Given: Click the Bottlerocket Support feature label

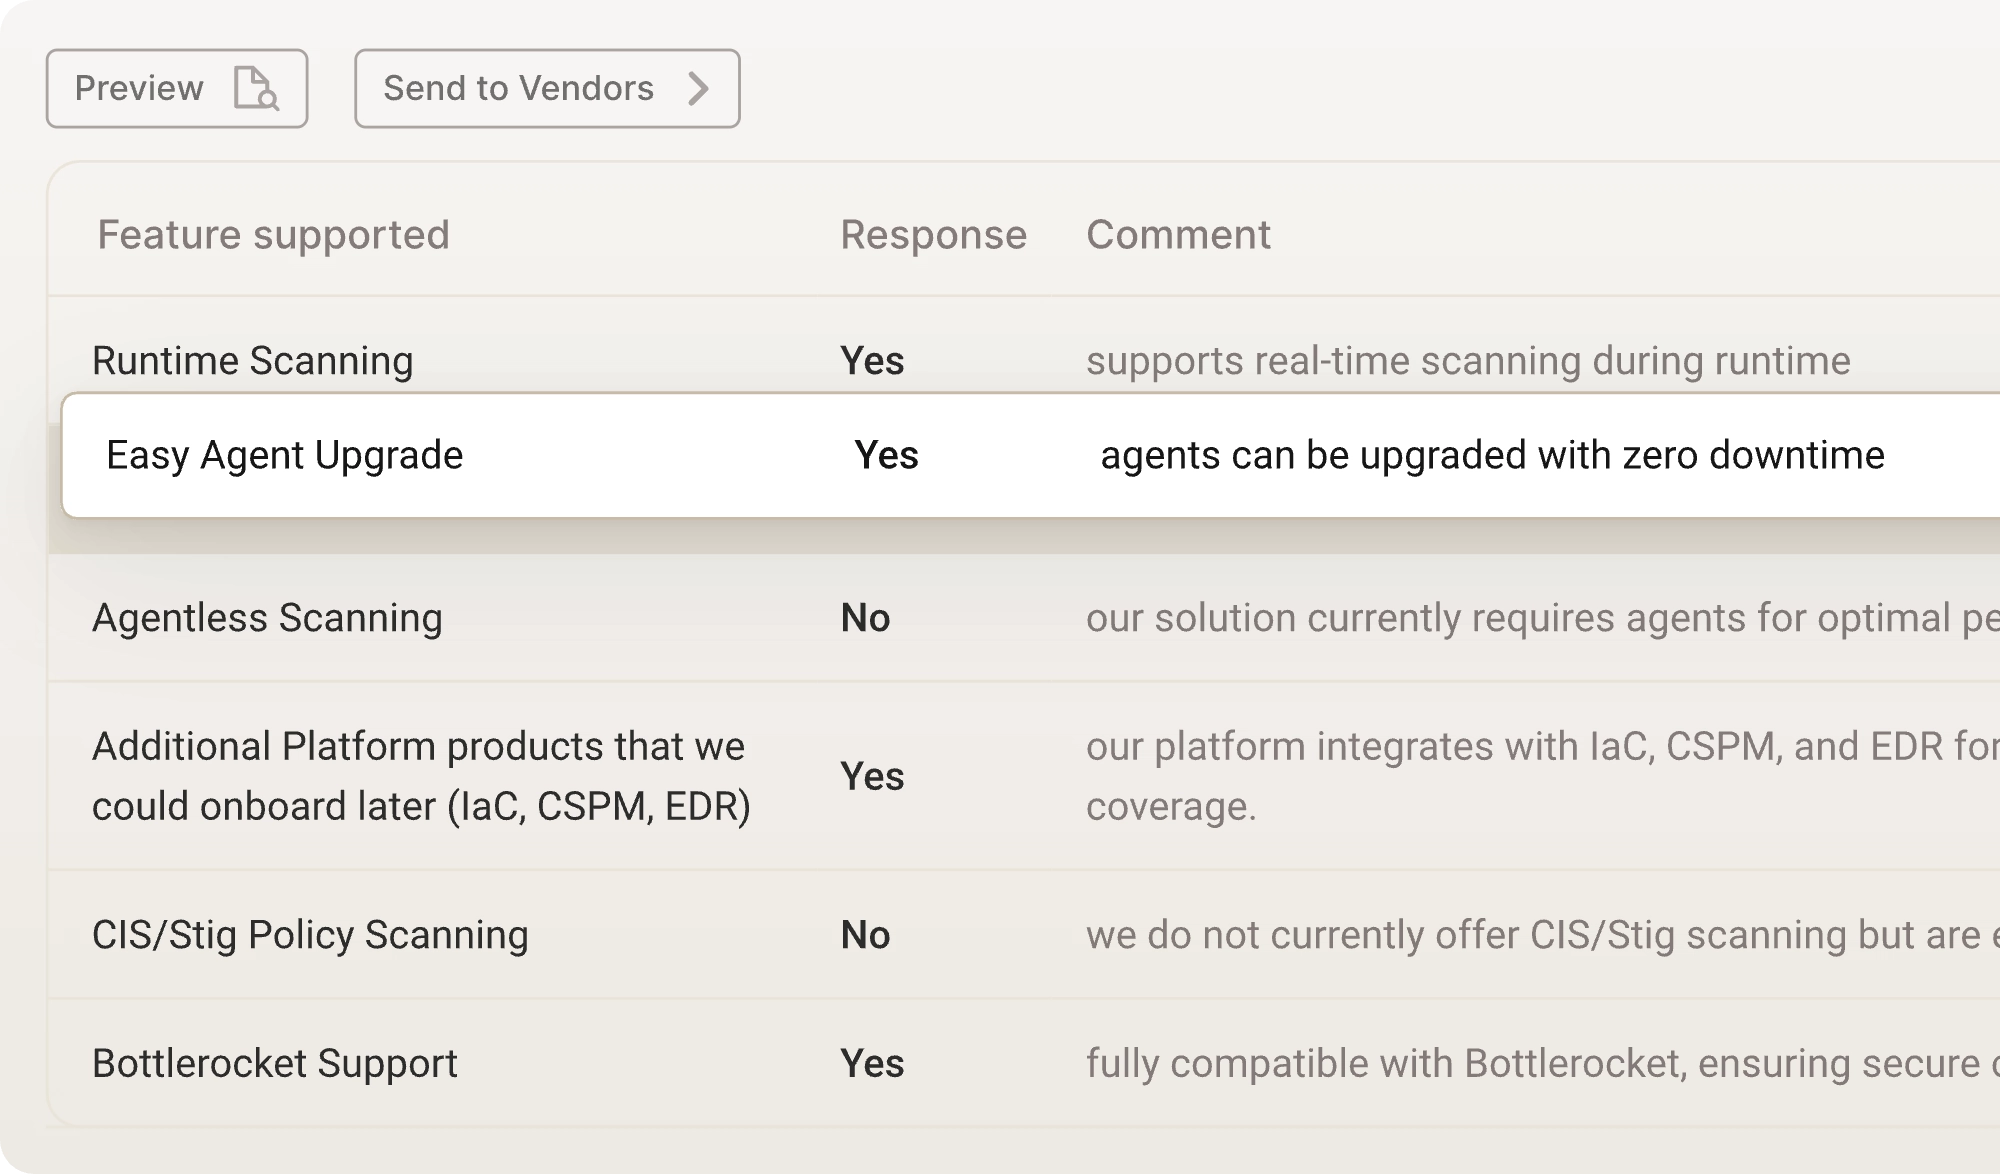Looking at the screenshot, I should point(274,1063).
